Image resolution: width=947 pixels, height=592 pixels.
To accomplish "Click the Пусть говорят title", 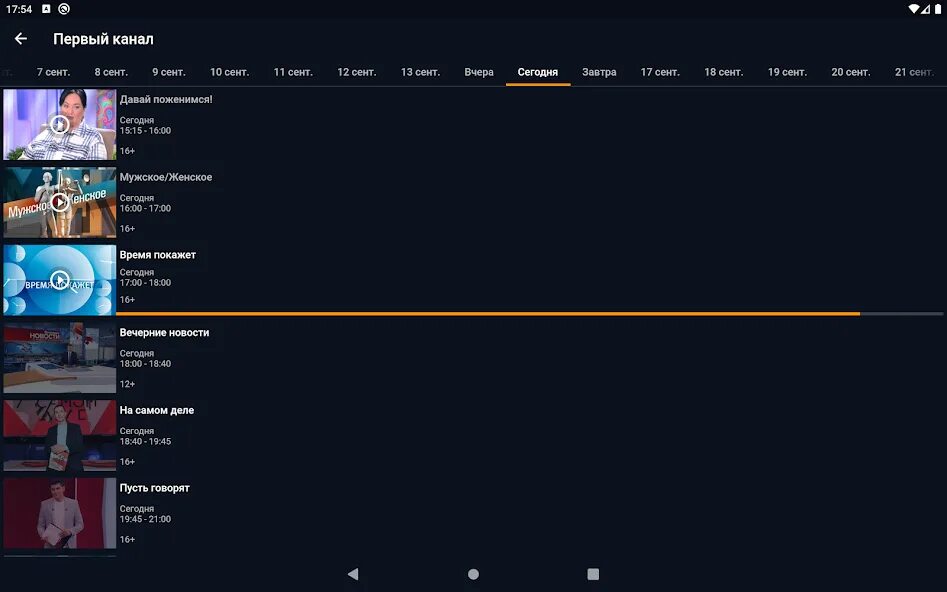I will 155,488.
